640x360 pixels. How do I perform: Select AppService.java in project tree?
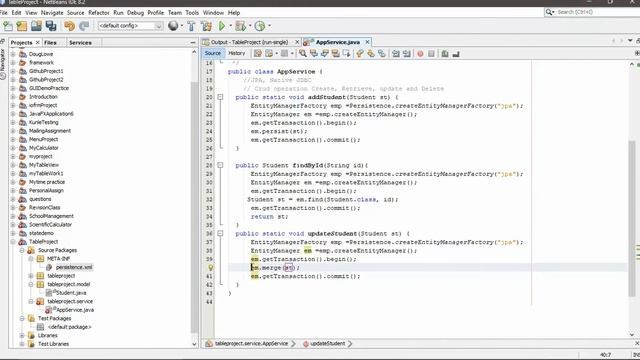75,310
